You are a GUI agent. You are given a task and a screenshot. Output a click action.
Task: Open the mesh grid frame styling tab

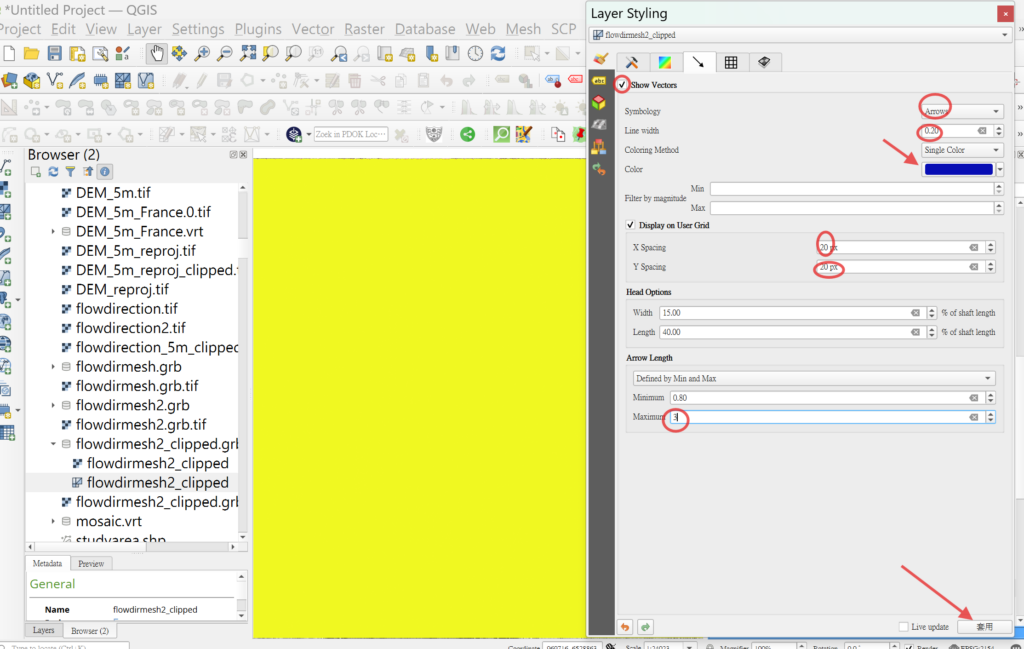[x=731, y=62]
